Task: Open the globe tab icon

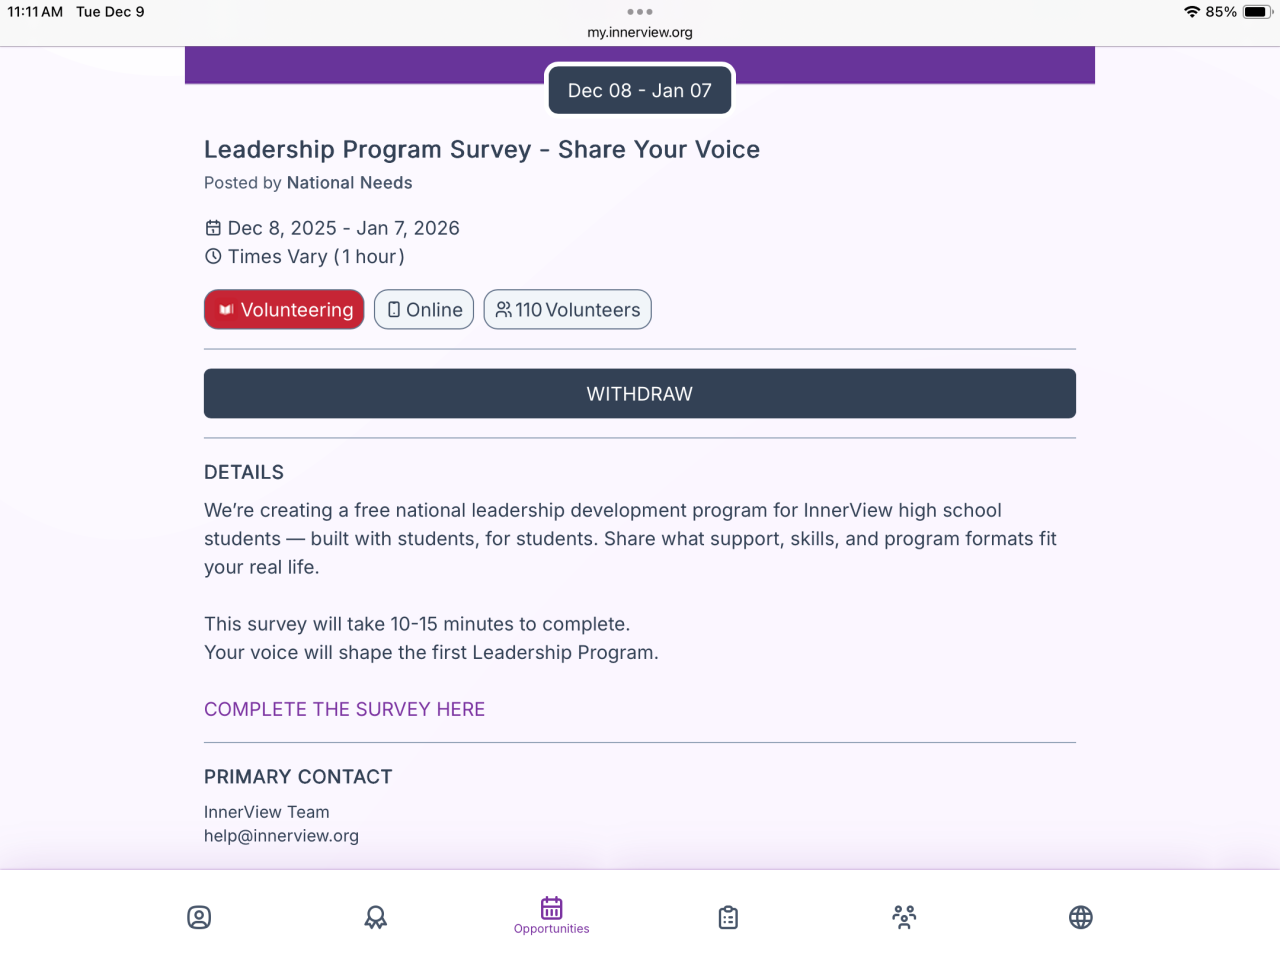Action: [1080, 917]
